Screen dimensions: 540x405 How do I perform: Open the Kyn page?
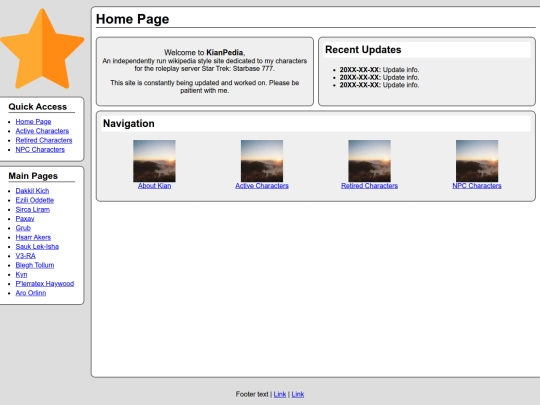21,274
